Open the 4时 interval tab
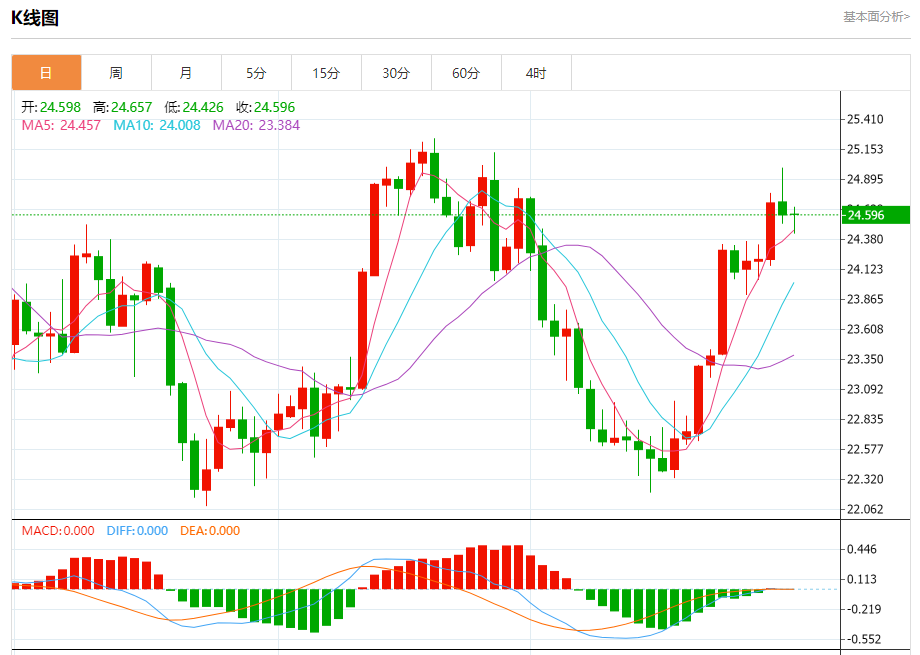This screenshot has height=655, width=920. tap(536, 73)
